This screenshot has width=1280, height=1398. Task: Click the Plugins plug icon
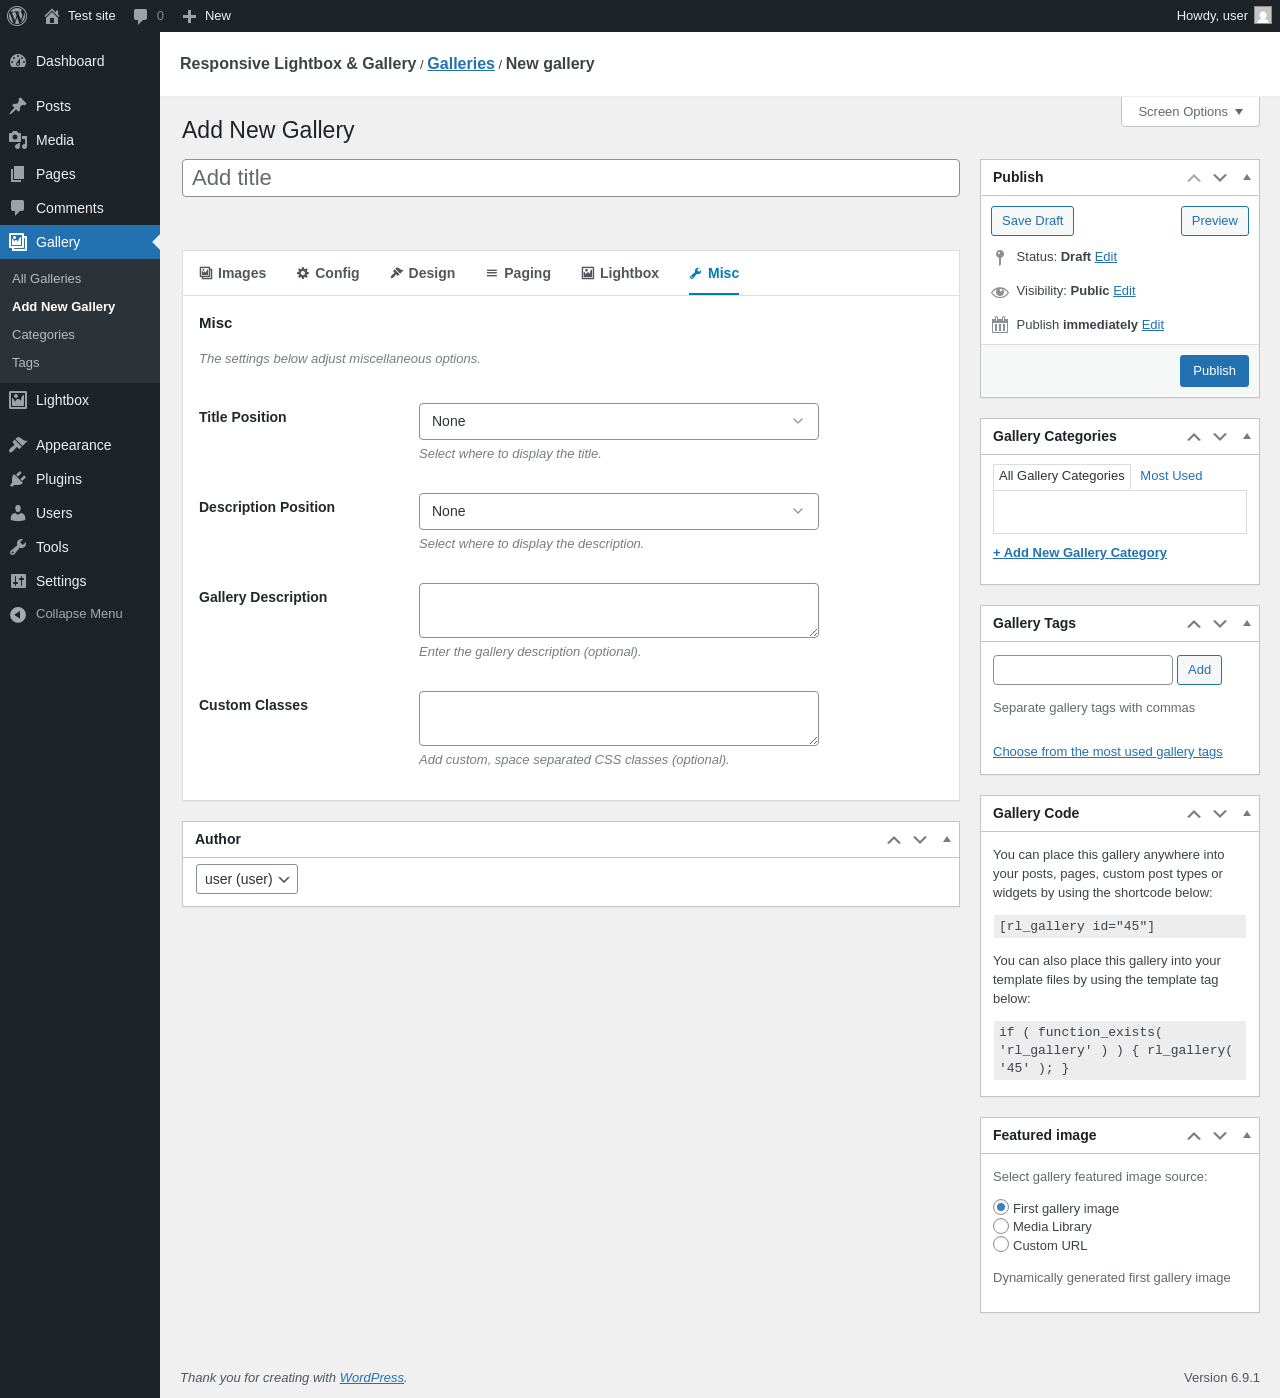point(18,479)
